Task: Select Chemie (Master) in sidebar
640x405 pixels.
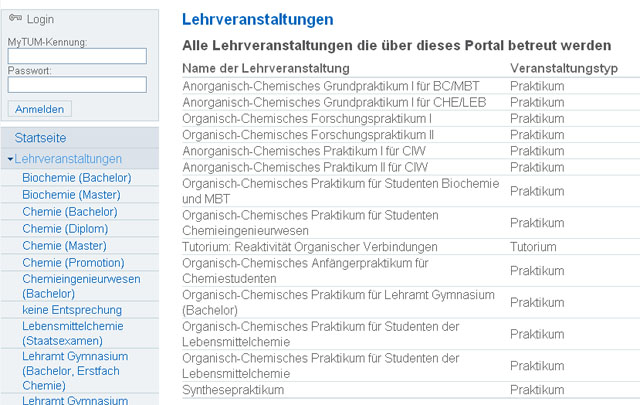Action: coord(64,246)
